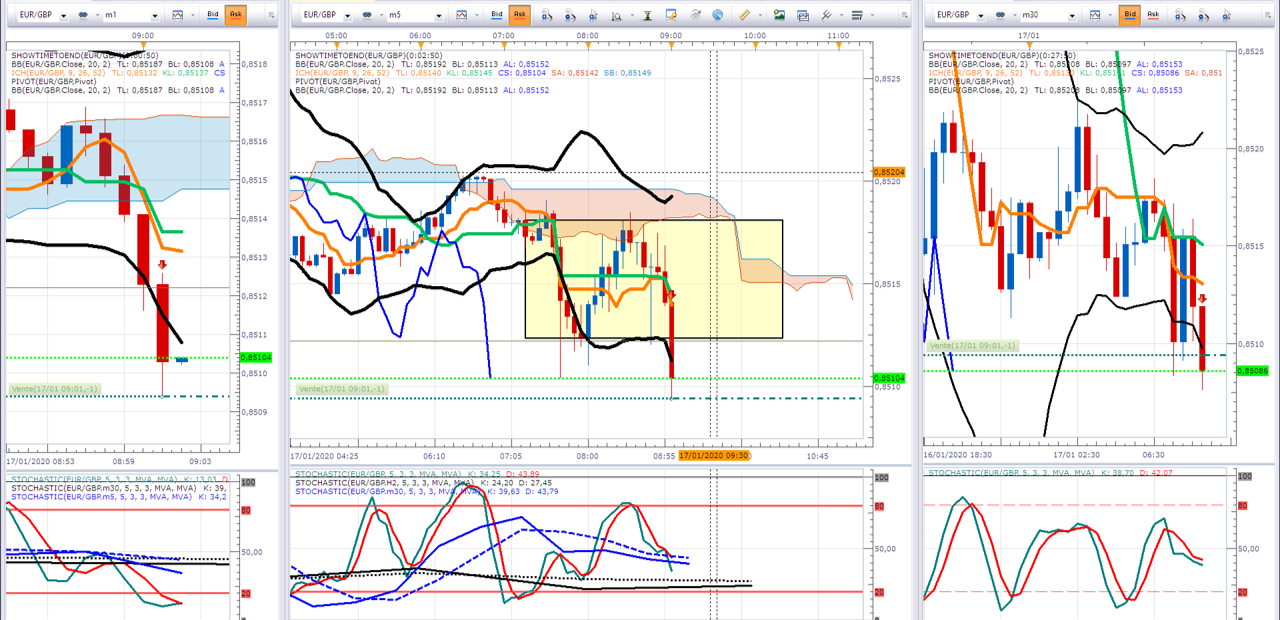This screenshot has width=1280, height=620.
Task: Click the red sell arrow marker in the m1 chart
Action: 163,265
